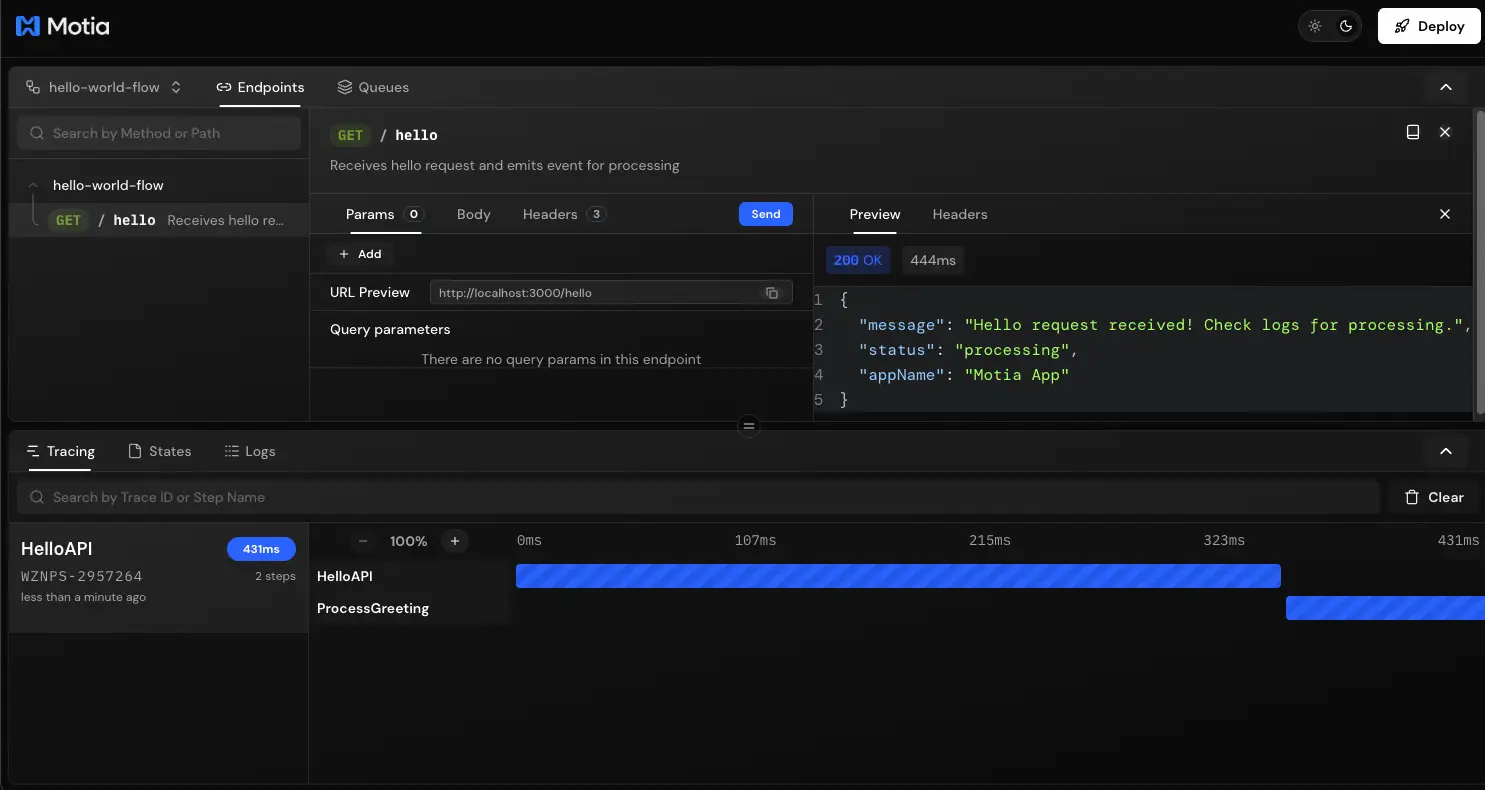The image size is (1485, 790).
Task: Focus the Search by Trace ID field
Action: point(699,497)
